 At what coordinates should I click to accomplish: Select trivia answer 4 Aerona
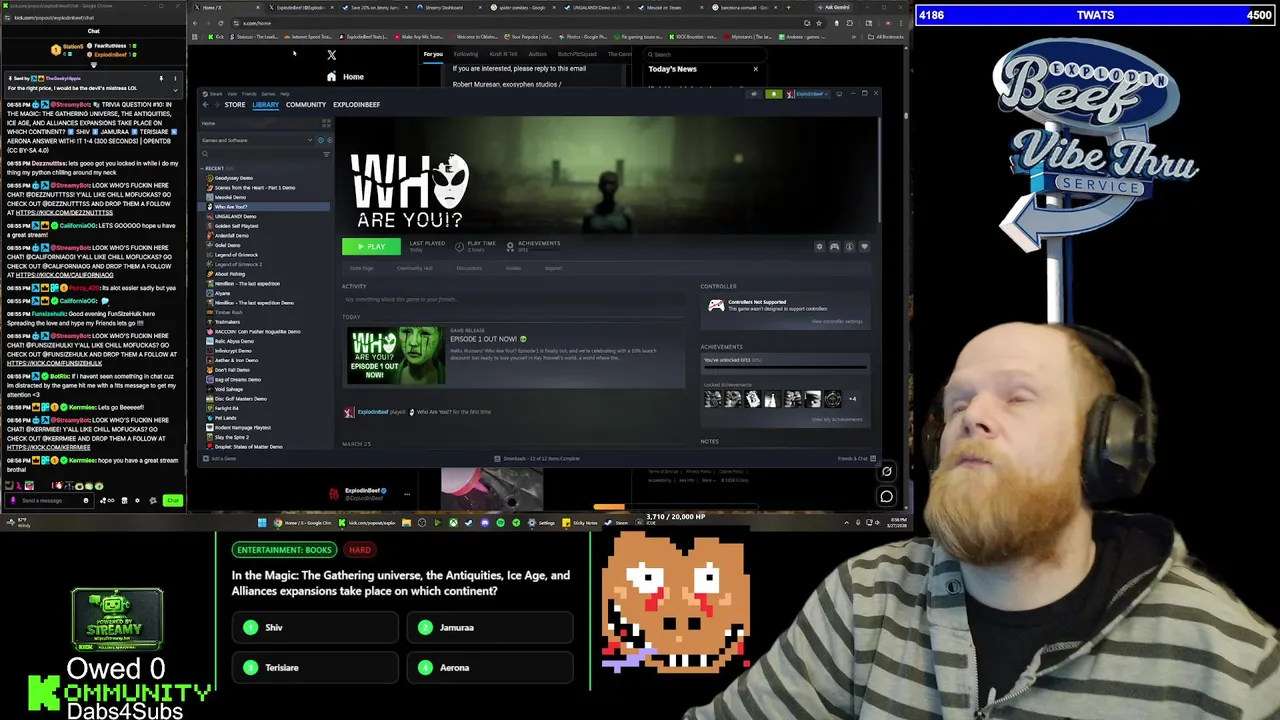point(490,668)
